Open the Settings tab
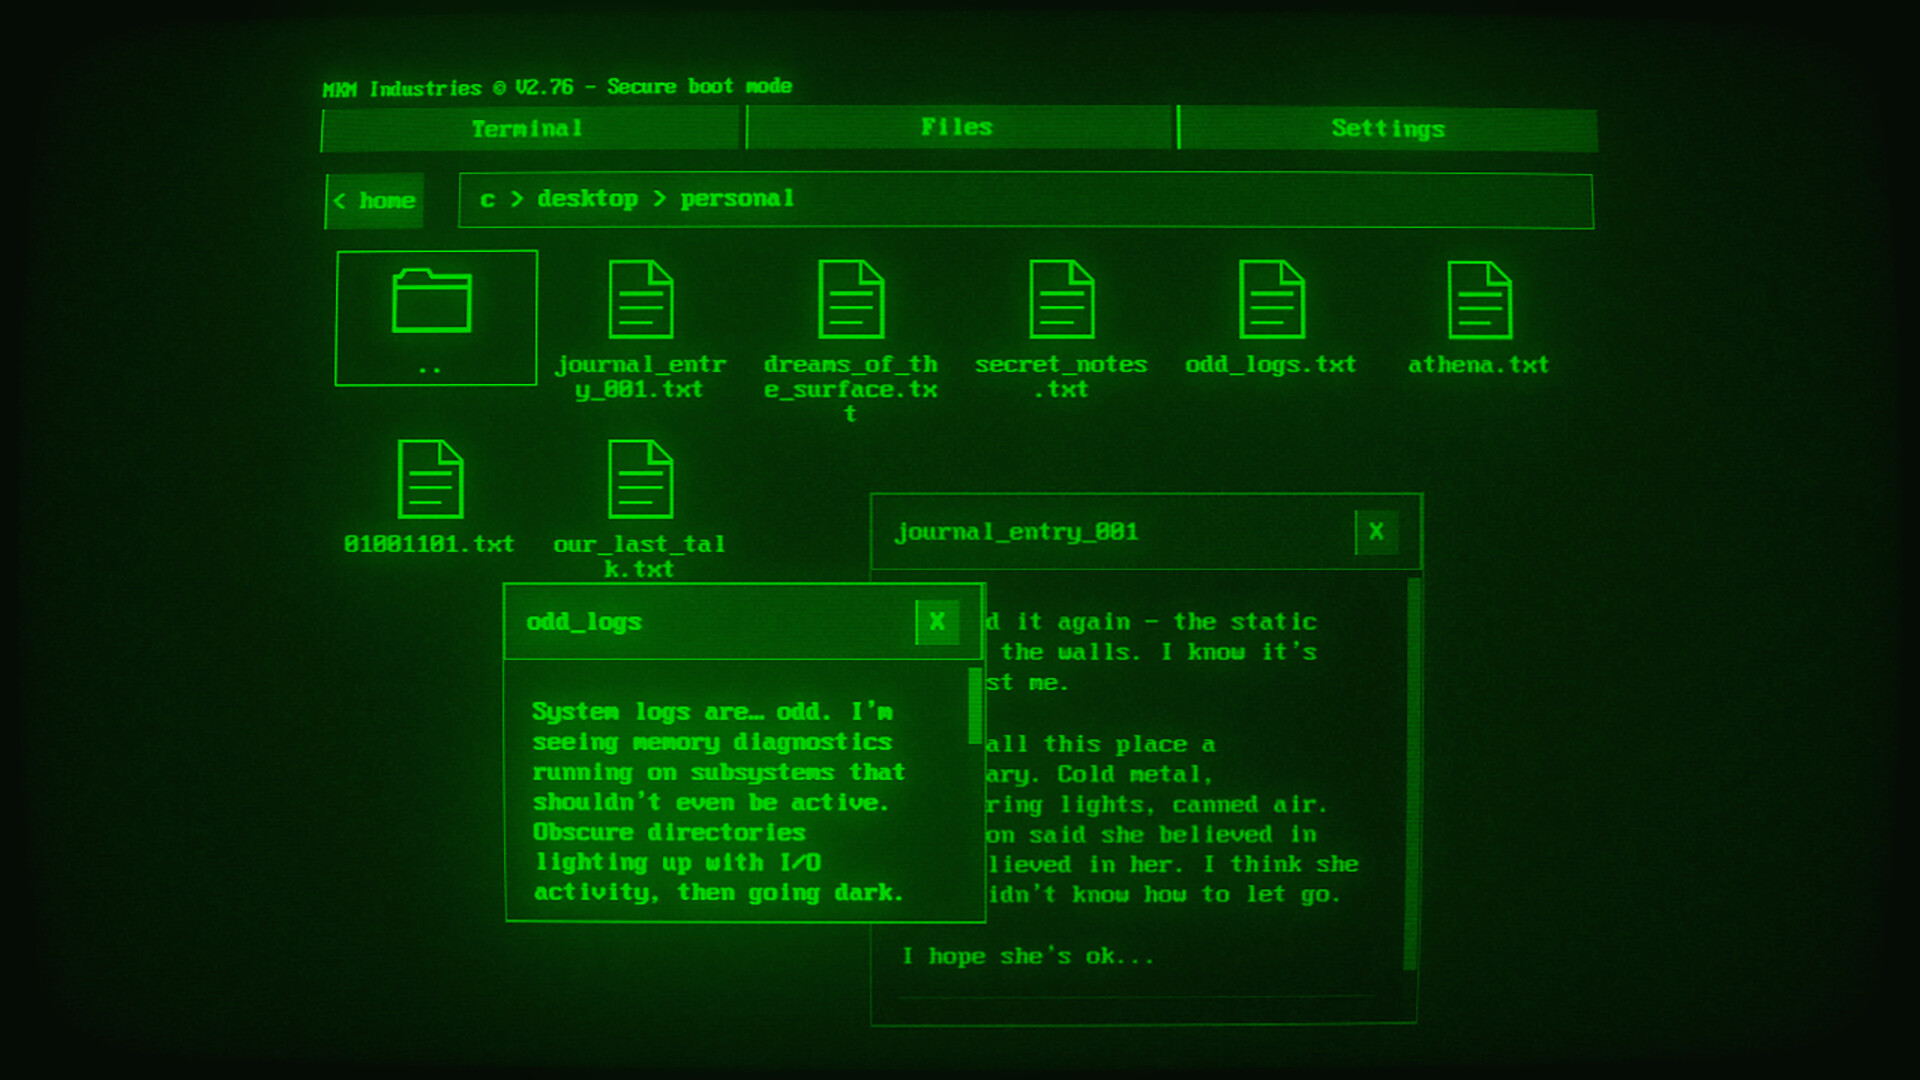1920x1080 pixels. pos(1389,128)
